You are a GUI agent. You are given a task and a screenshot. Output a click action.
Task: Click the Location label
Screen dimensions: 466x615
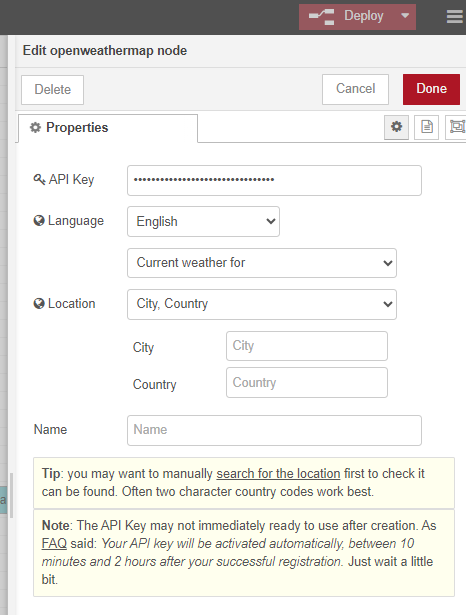pyautogui.click(x=65, y=304)
